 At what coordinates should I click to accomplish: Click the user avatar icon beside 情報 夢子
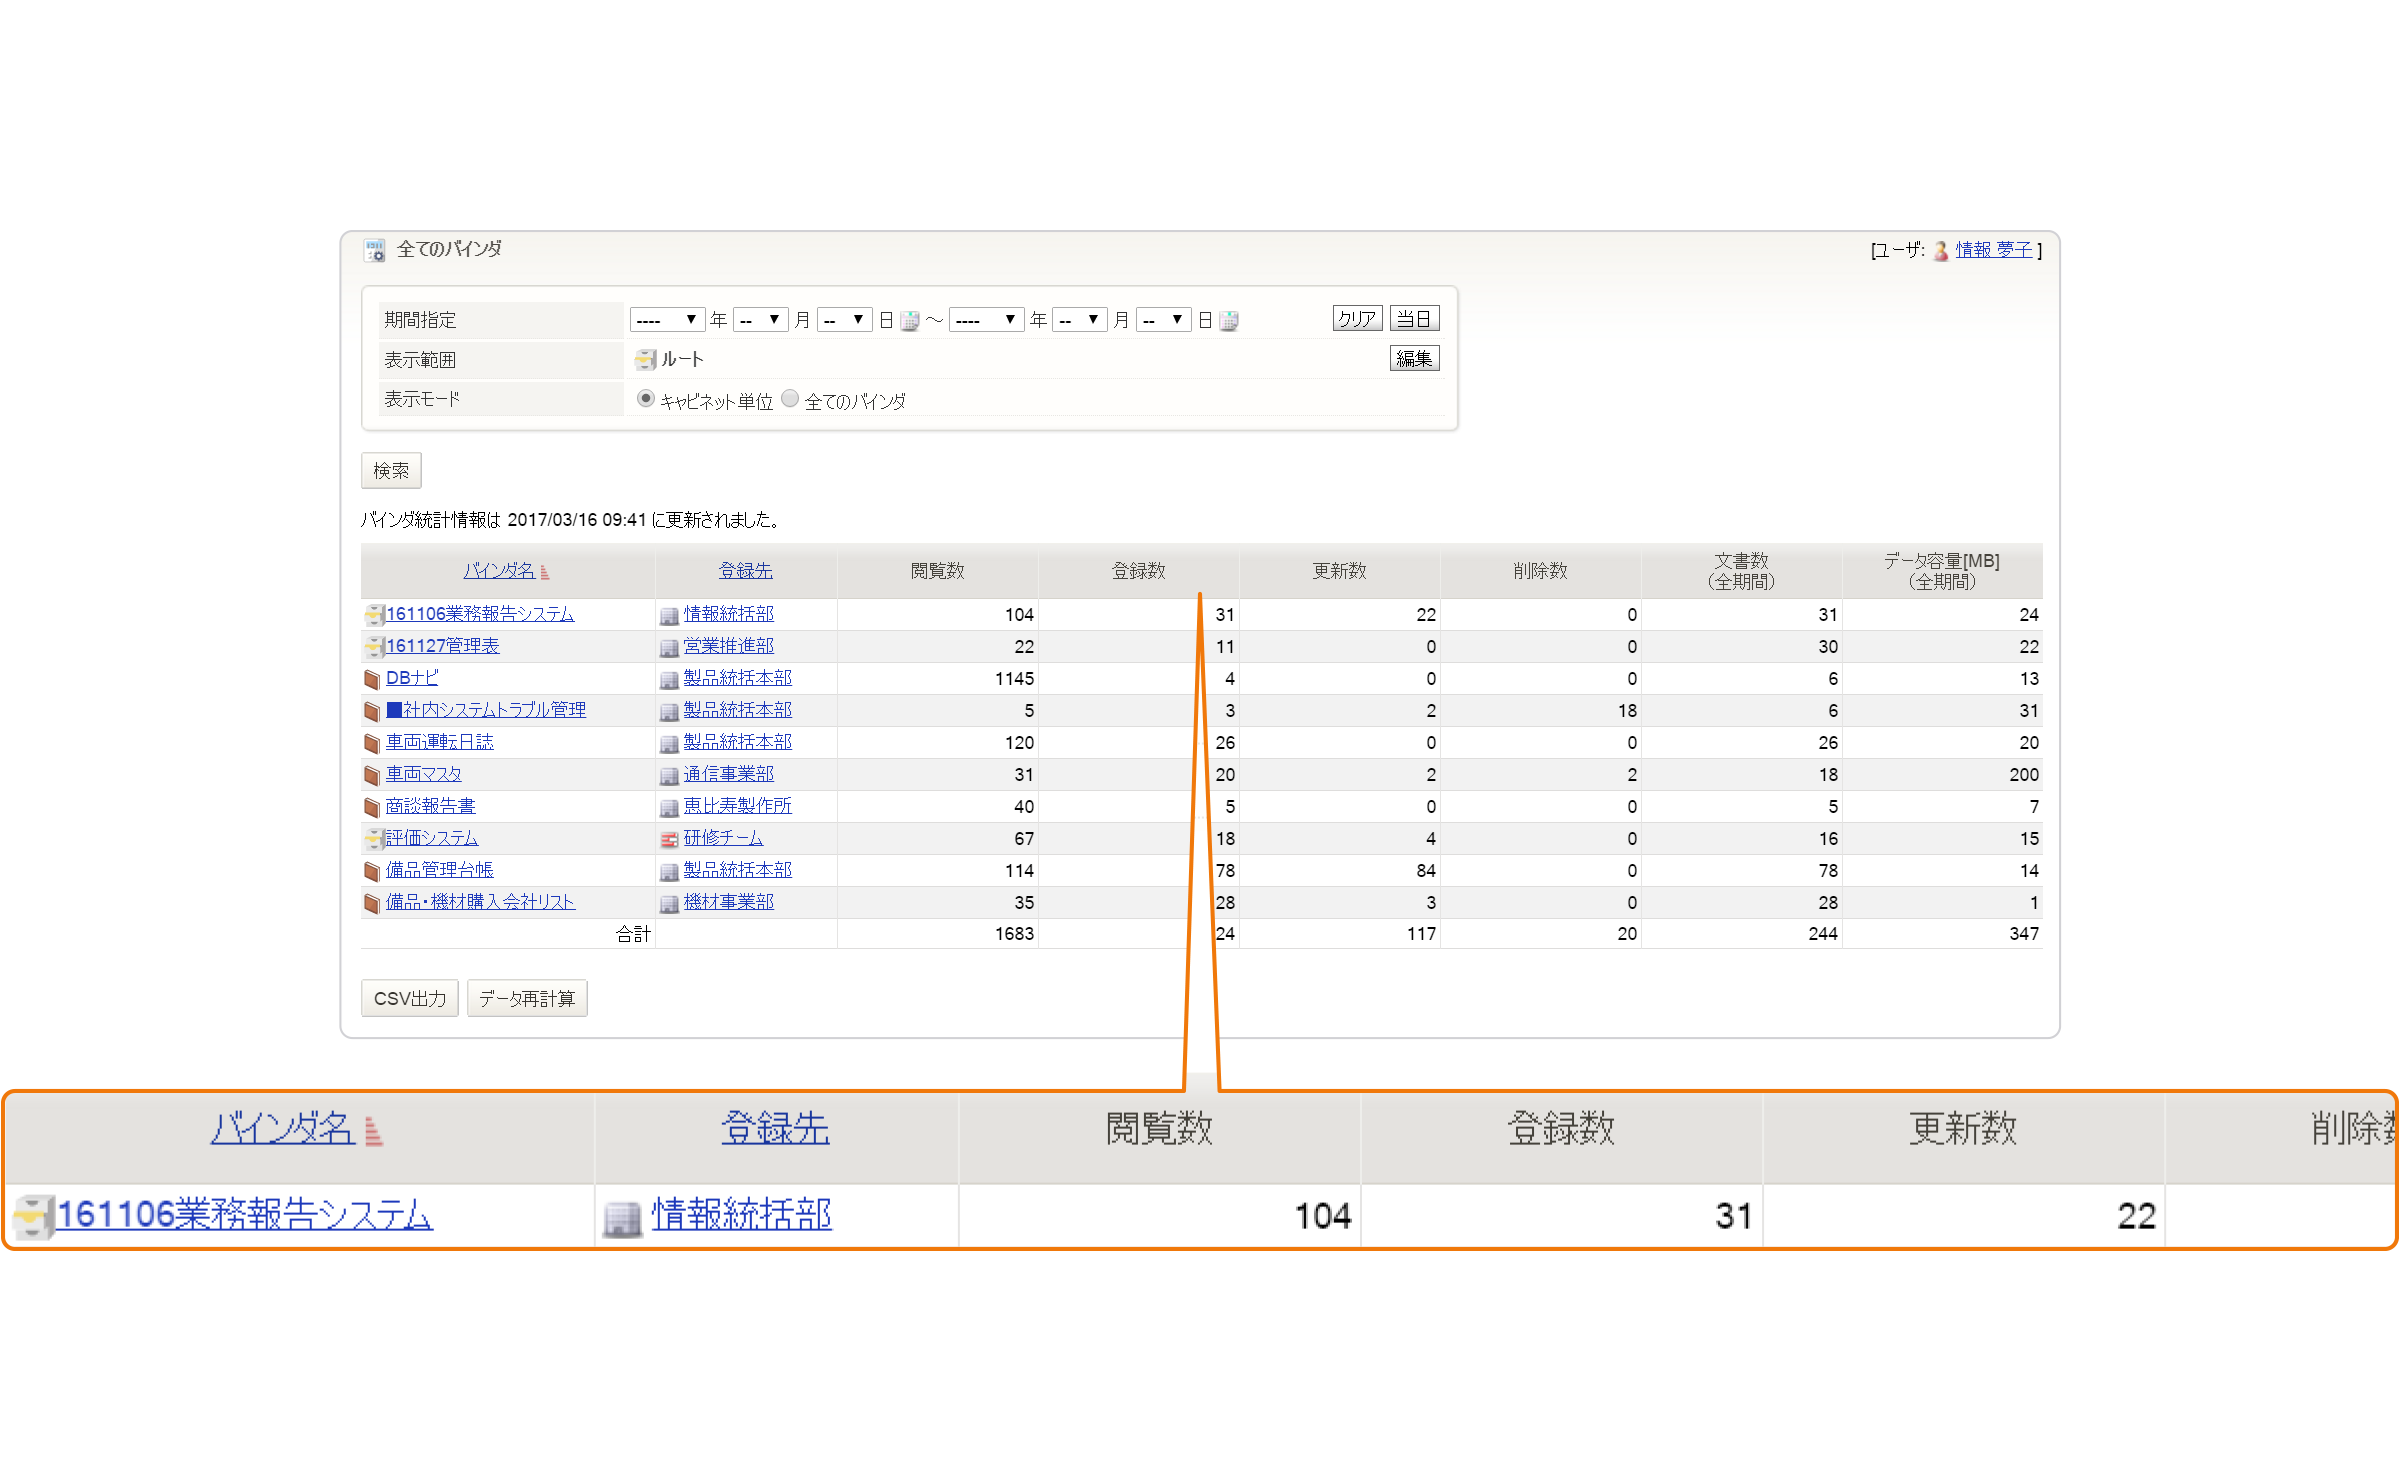pyautogui.click(x=1941, y=250)
